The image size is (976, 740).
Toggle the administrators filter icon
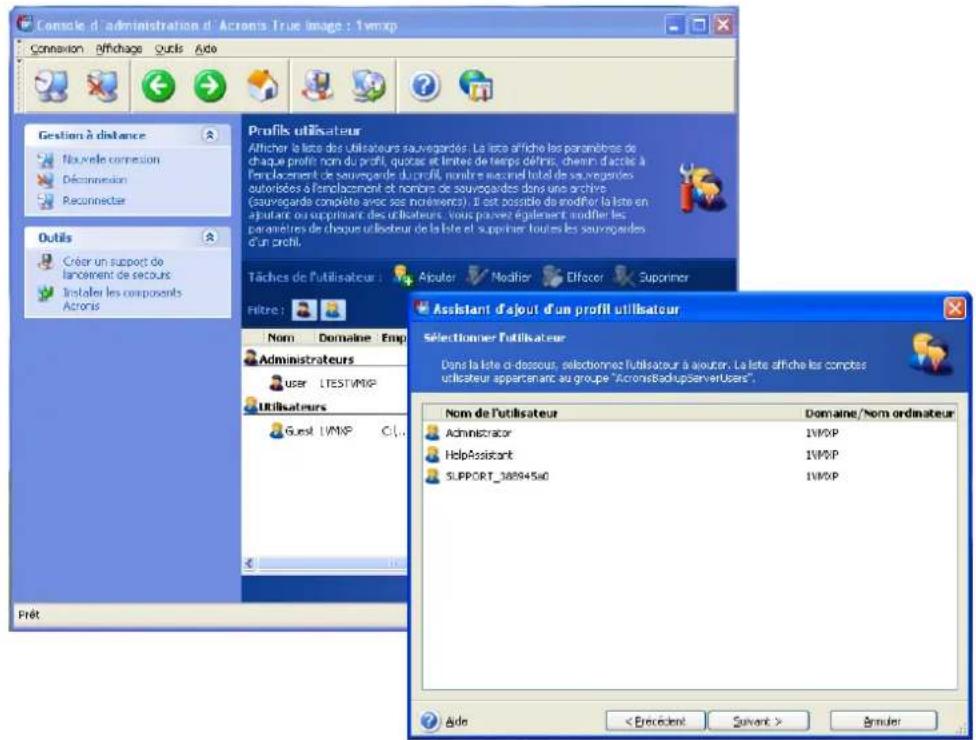pos(304,309)
